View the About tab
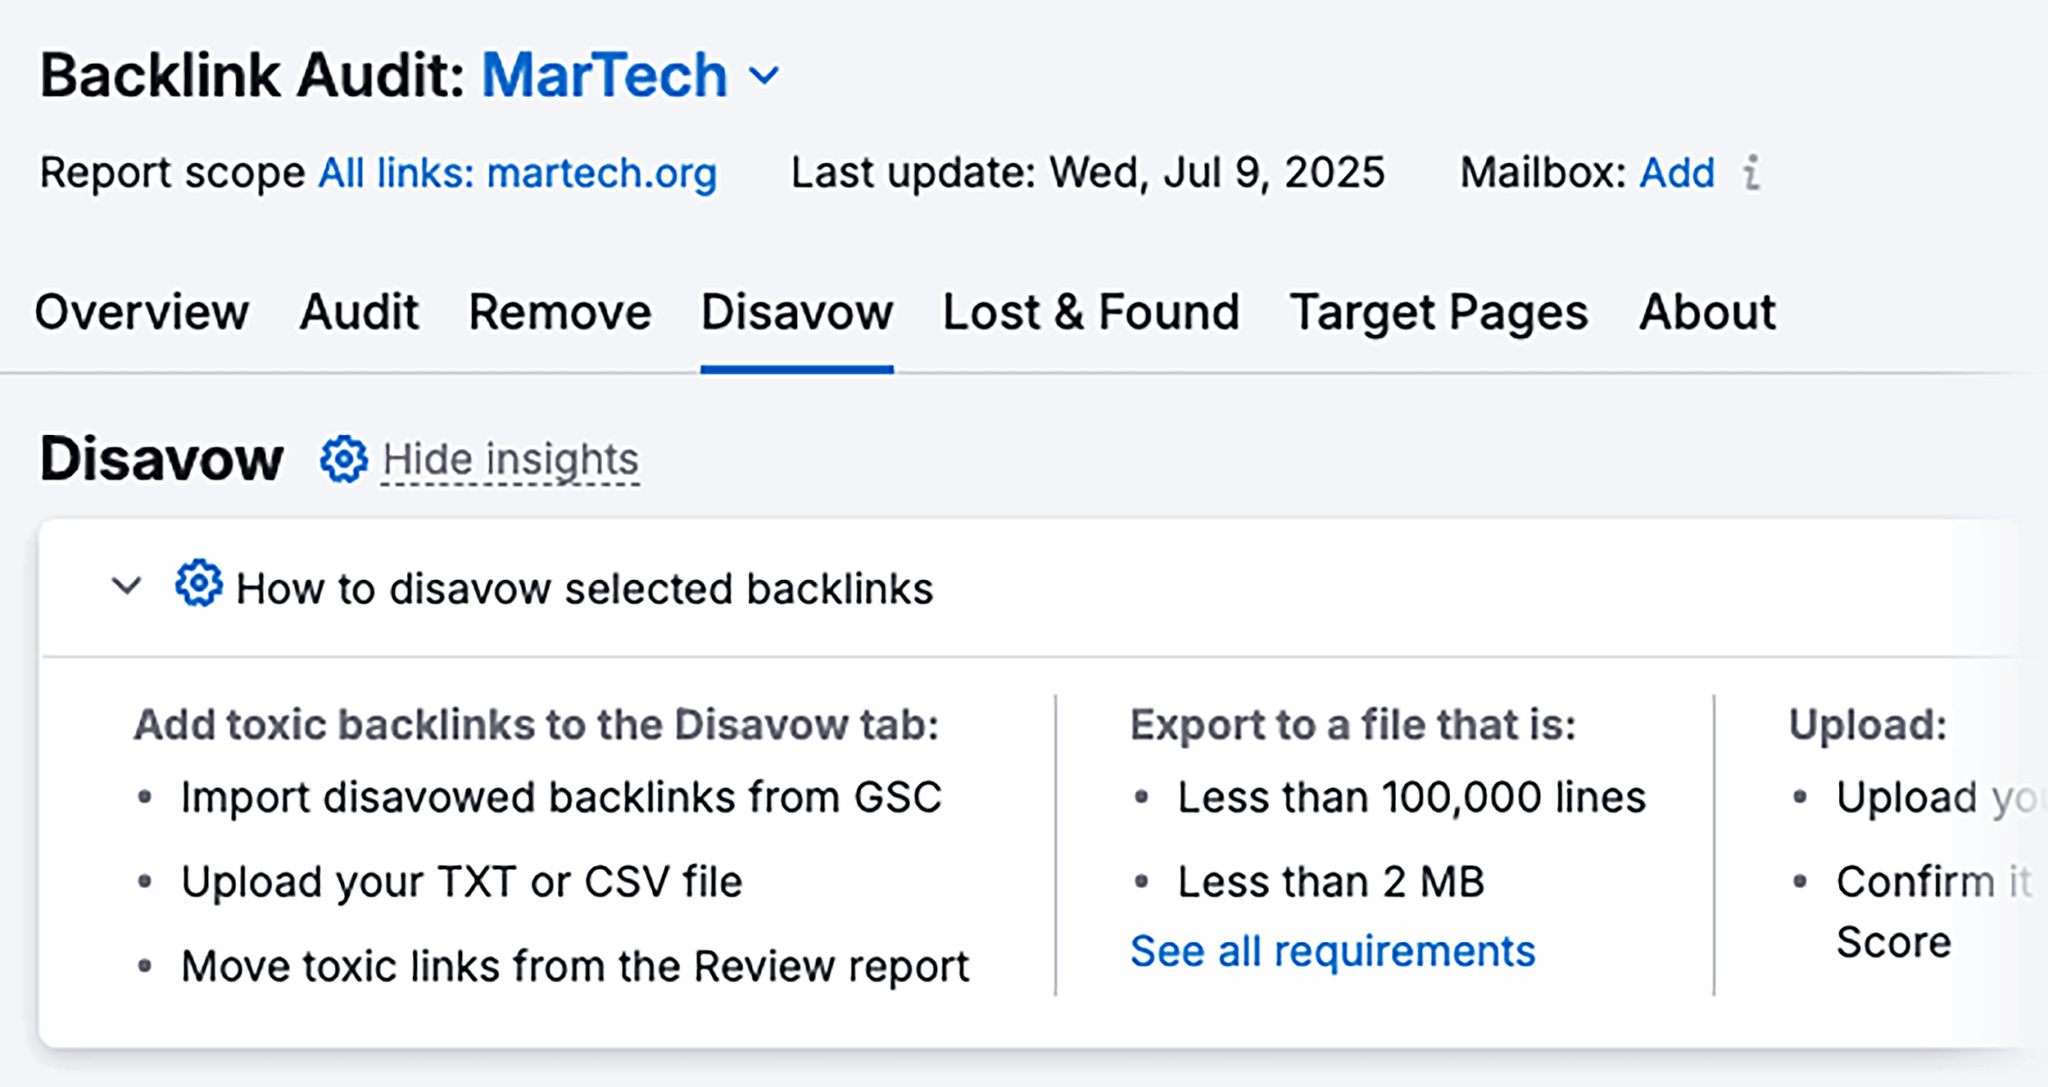The image size is (2048, 1087). [1706, 312]
